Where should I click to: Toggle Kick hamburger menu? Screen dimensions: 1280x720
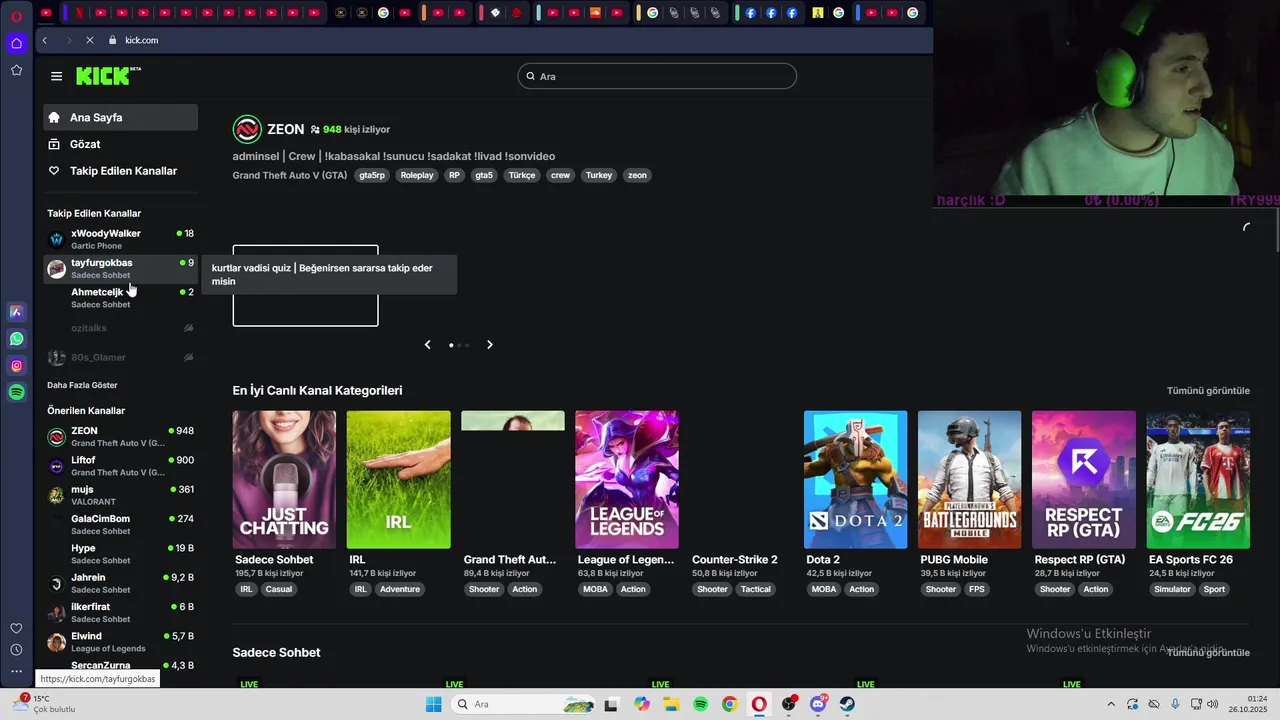tap(56, 76)
